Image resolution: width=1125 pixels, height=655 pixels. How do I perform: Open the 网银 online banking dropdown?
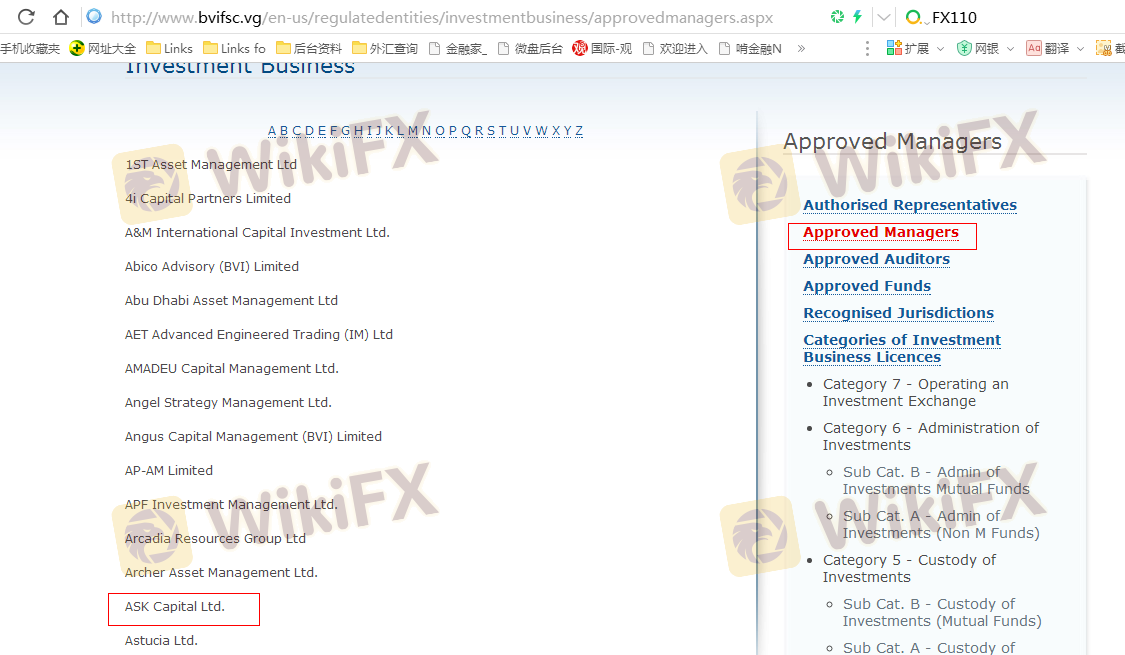(x=985, y=48)
